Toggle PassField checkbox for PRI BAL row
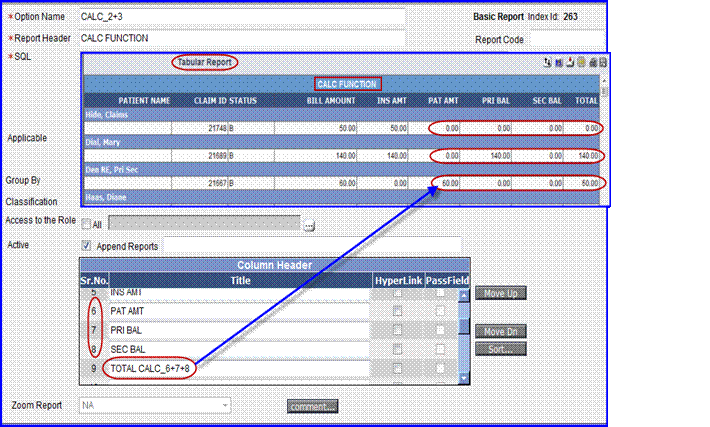Image resolution: width=710 pixels, height=427 pixels. pyautogui.click(x=440, y=330)
